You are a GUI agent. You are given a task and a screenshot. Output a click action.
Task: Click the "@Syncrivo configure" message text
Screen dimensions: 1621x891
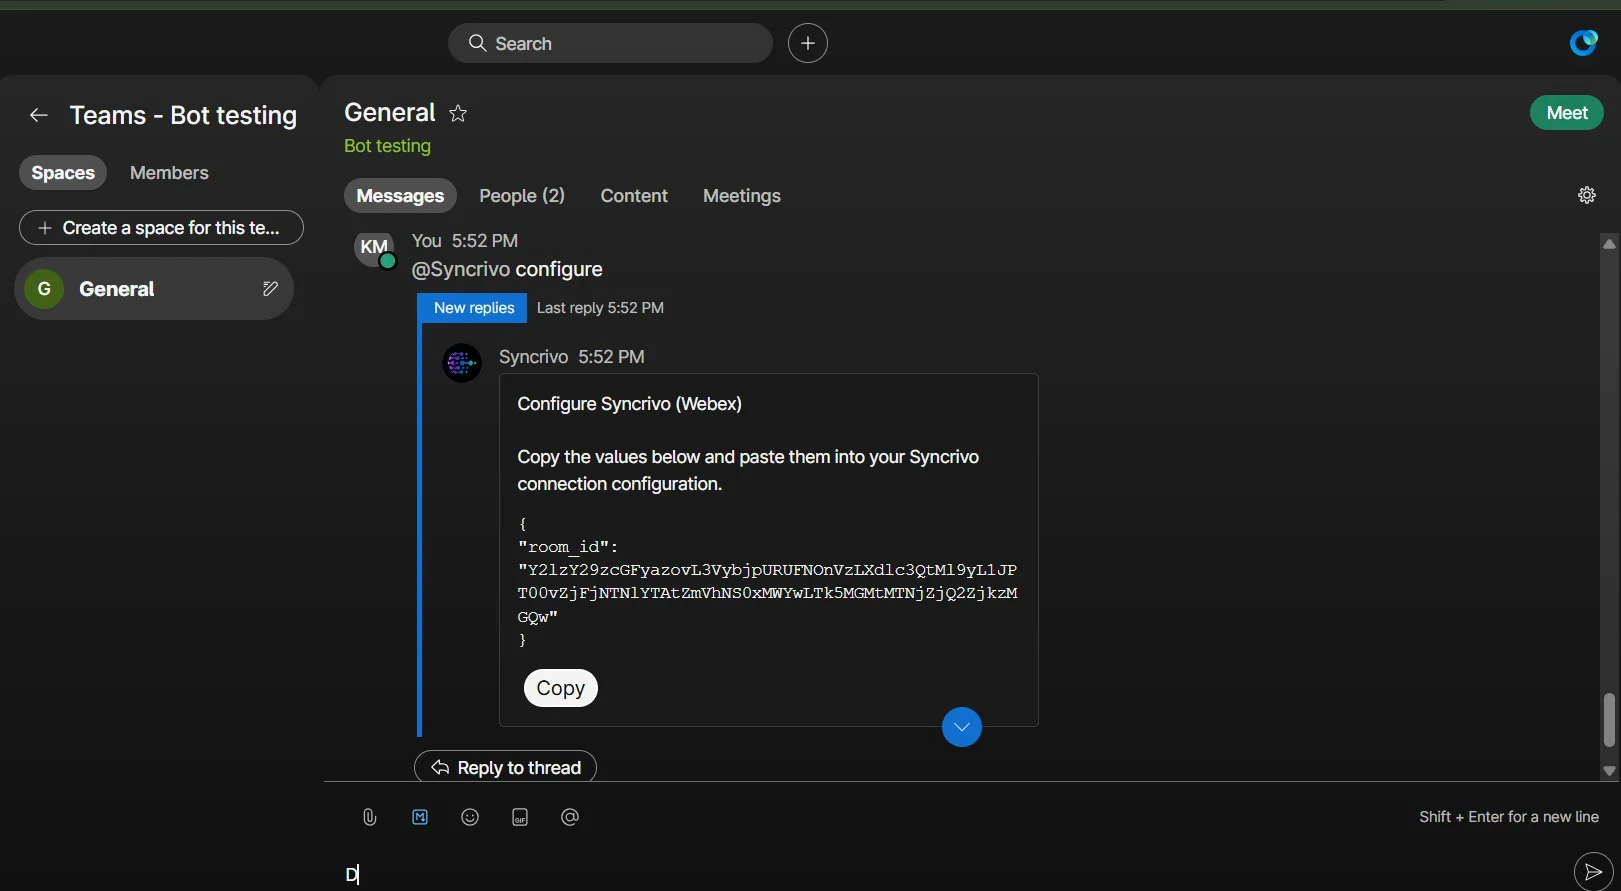[507, 270]
